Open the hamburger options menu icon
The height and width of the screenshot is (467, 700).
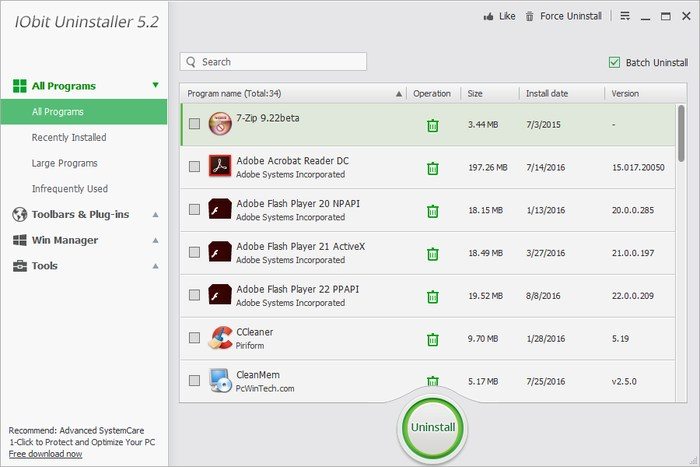click(x=625, y=16)
